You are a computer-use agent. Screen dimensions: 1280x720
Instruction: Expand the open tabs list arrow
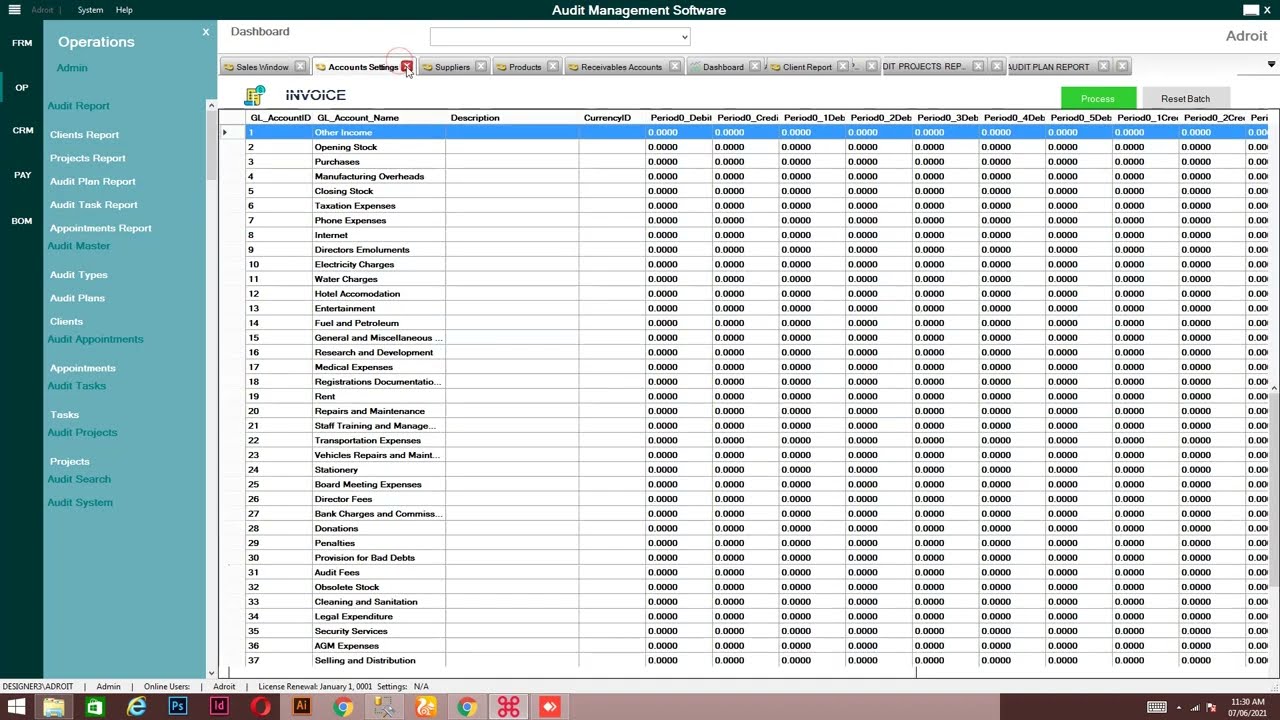click(x=1271, y=65)
